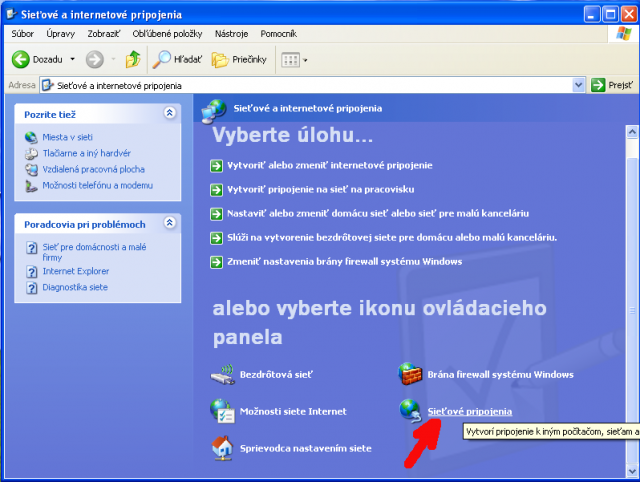Click the Windows flag logo
The width and height of the screenshot is (640, 482).
click(624, 33)
